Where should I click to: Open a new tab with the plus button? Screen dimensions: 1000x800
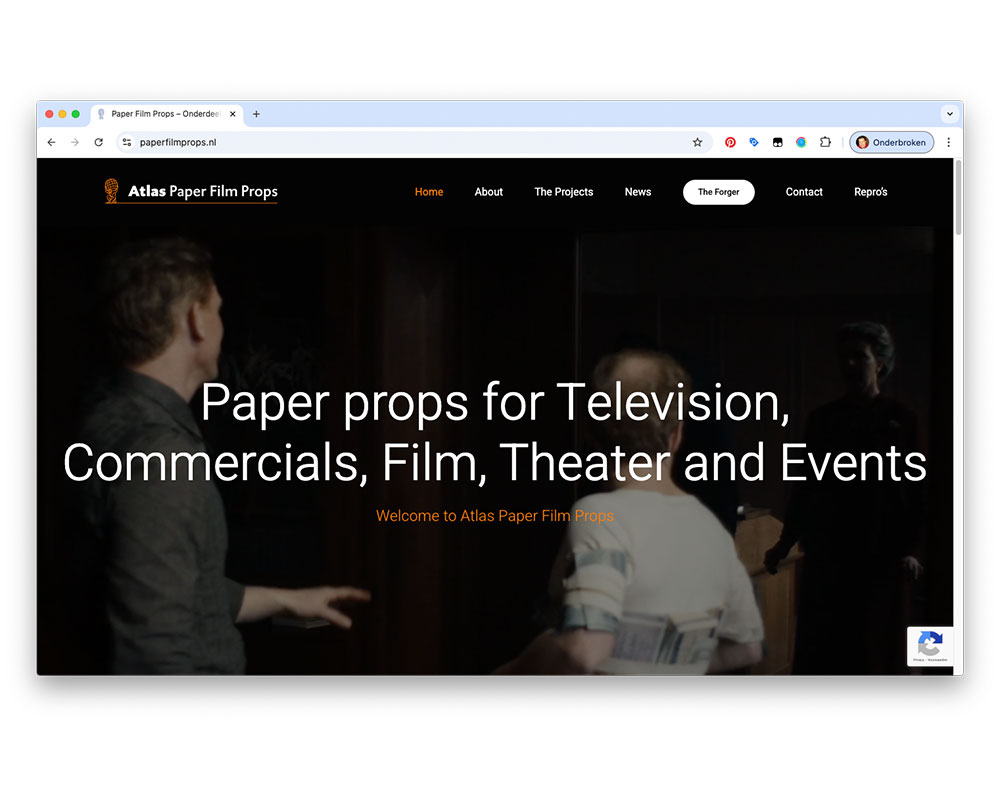click(256, 114)
